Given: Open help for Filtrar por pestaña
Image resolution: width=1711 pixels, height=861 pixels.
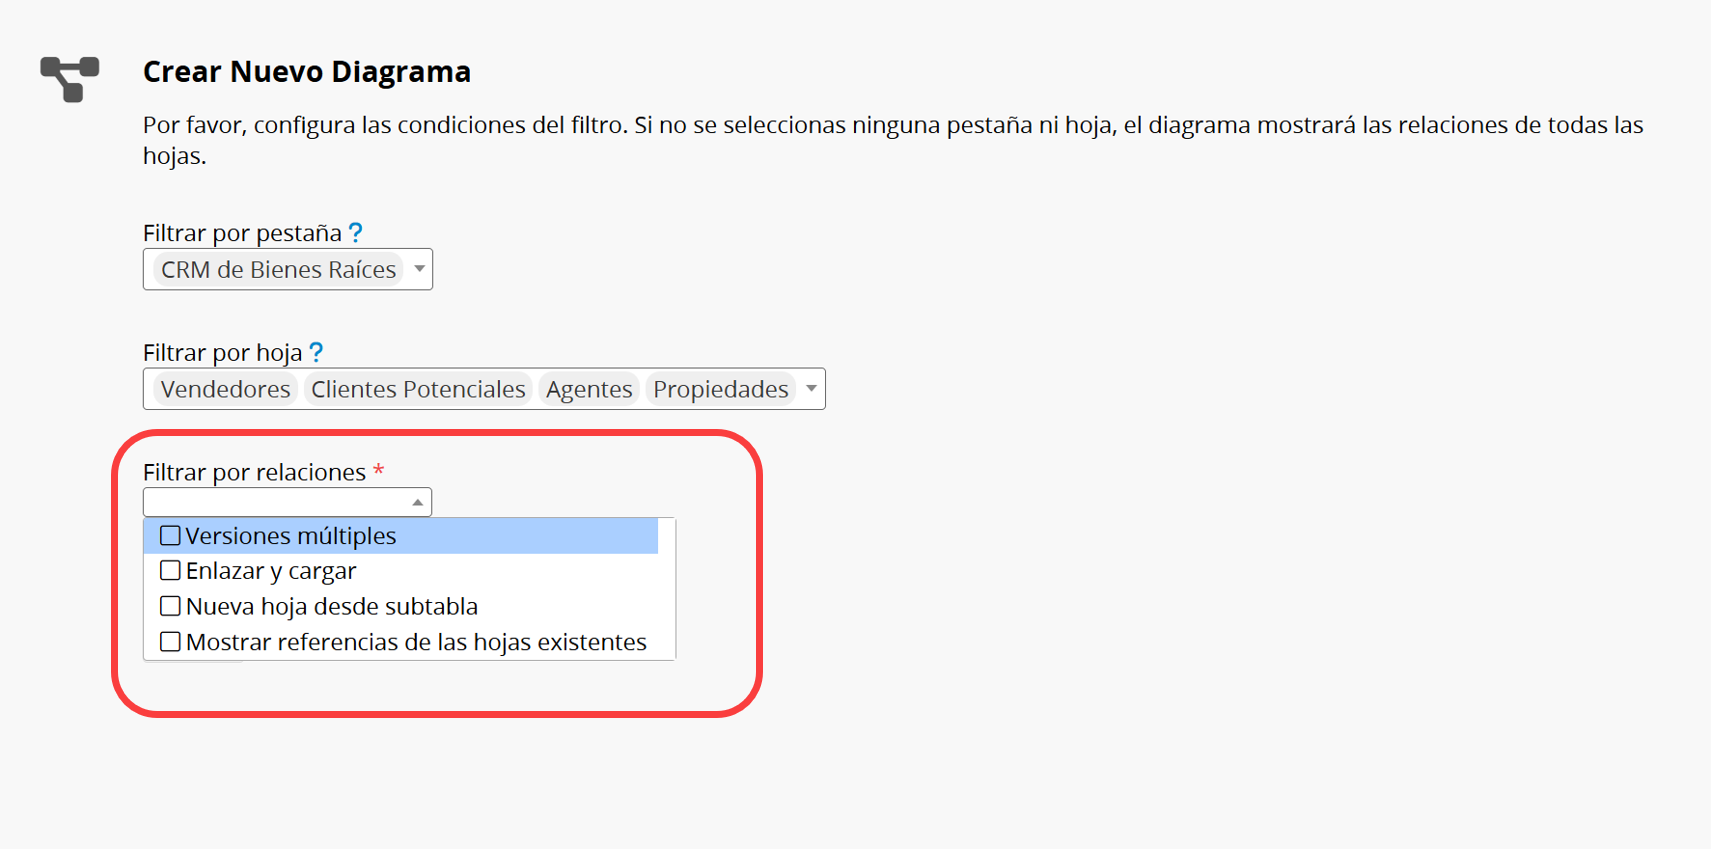Looking at the screenshot, I should coord(356,233).
